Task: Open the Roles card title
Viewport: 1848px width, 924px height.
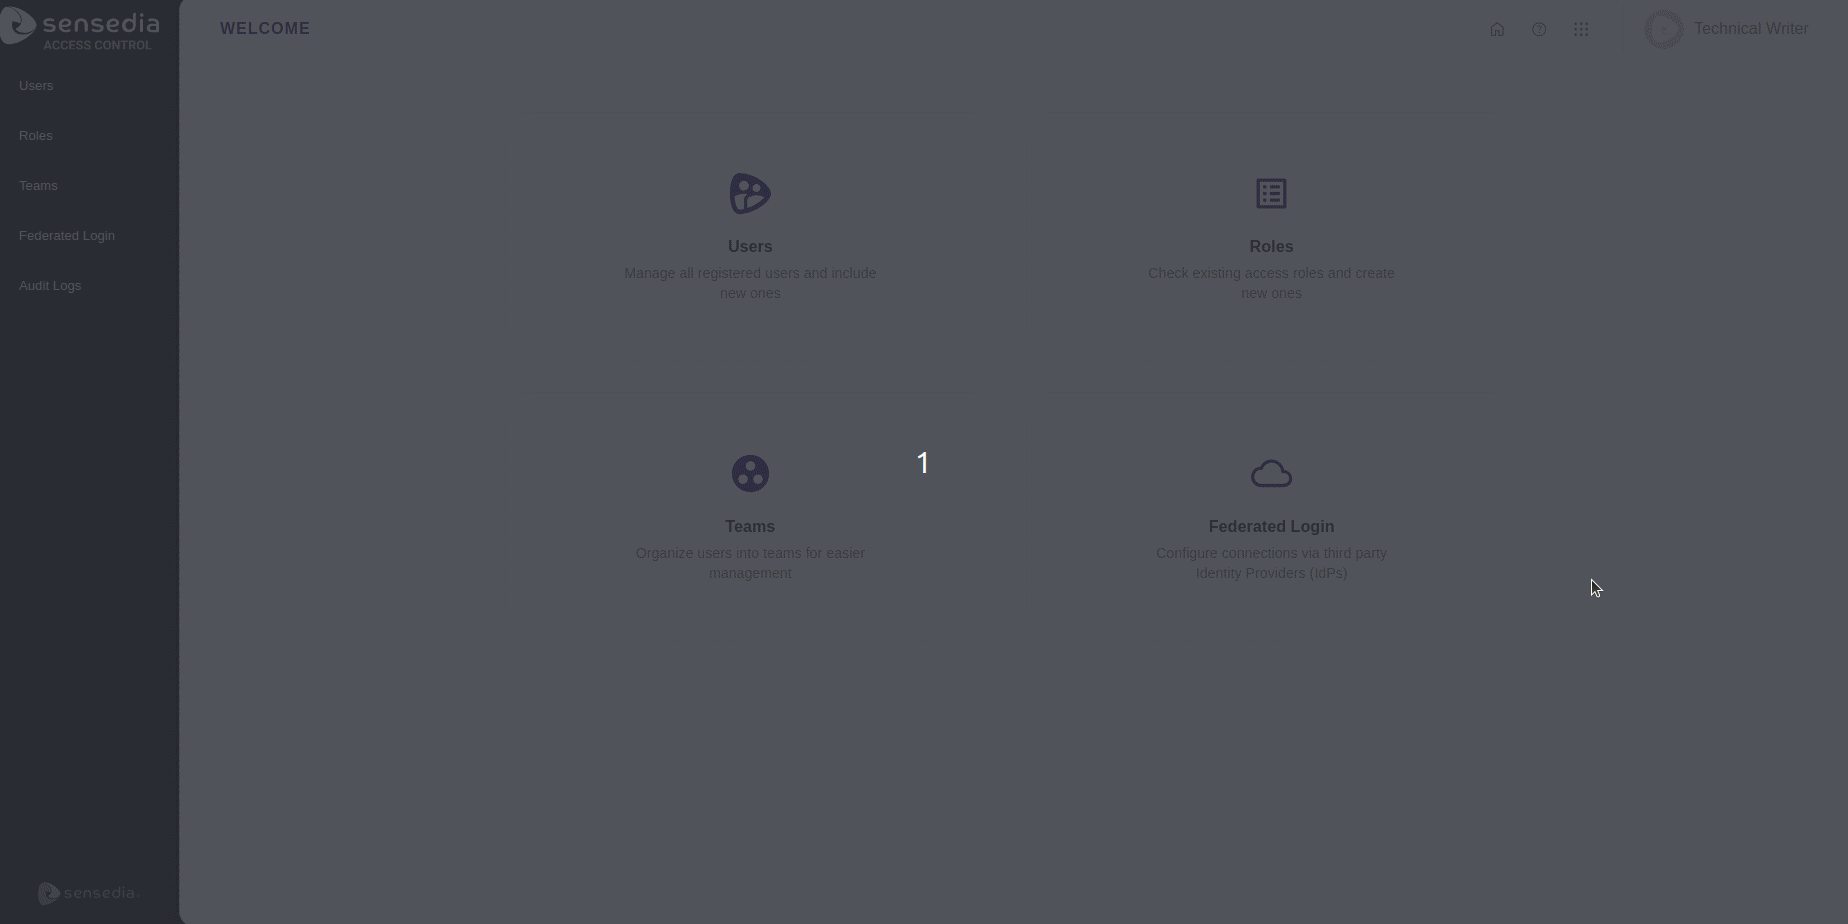Action: point(1271,247)
